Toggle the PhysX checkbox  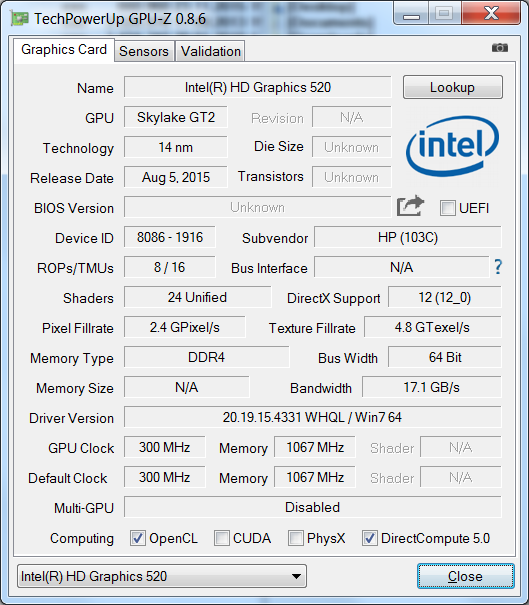point(296,538)
